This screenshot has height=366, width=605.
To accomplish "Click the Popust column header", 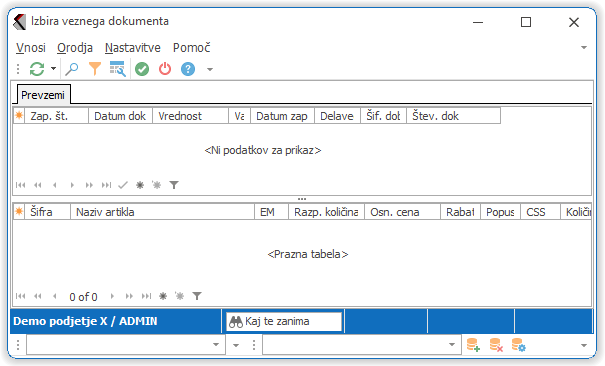I will coord(500,212).
